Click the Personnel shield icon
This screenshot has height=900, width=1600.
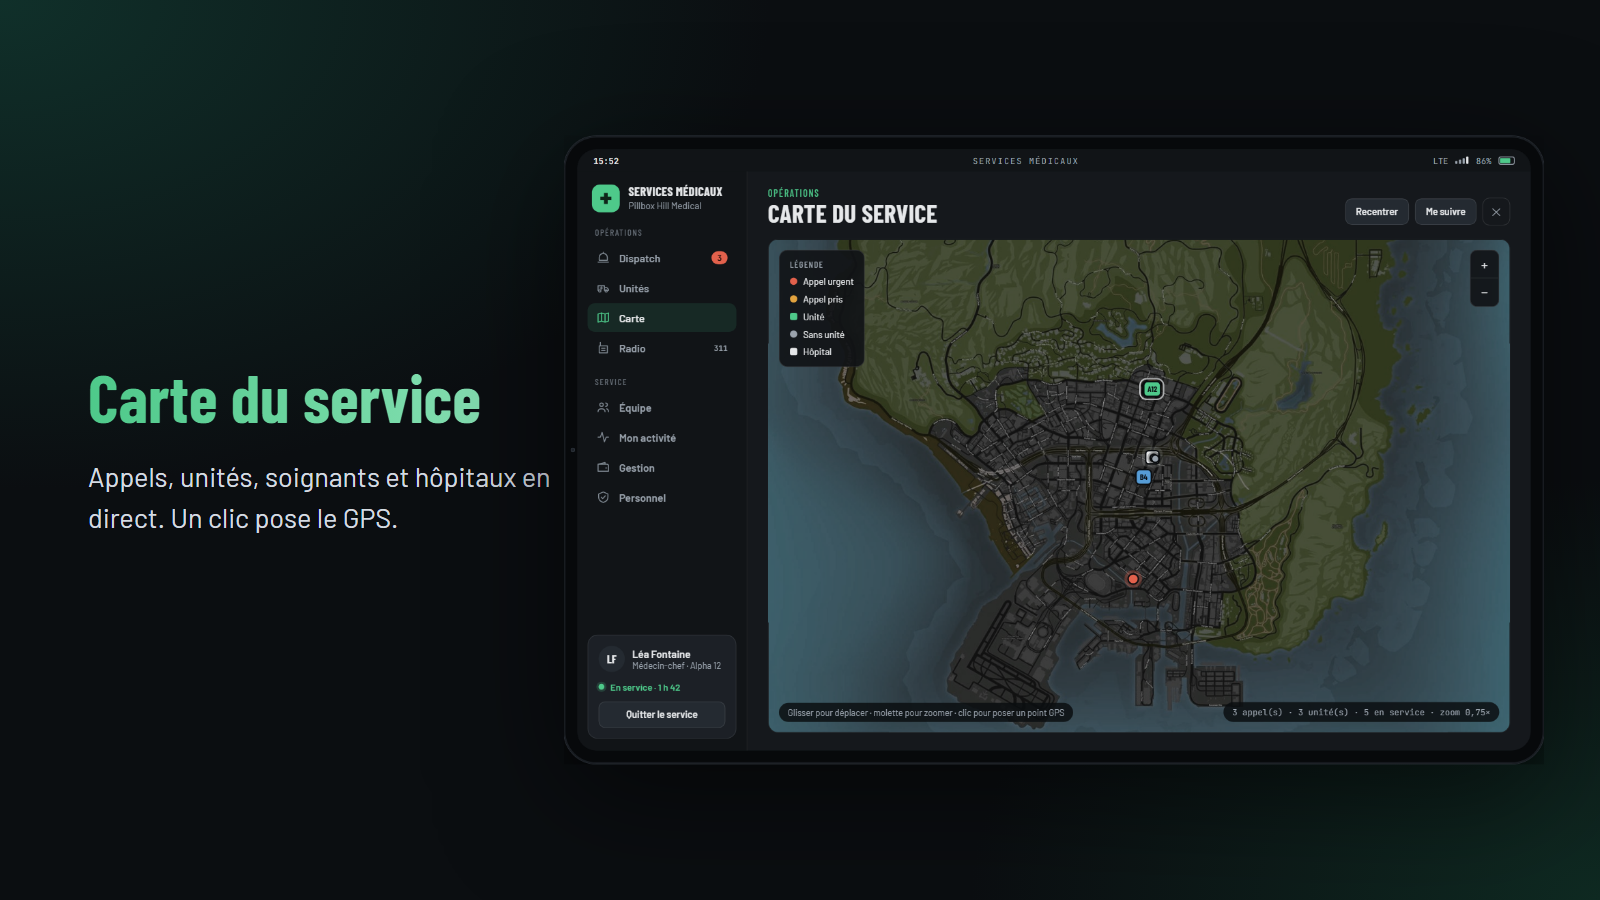point(603,497)
